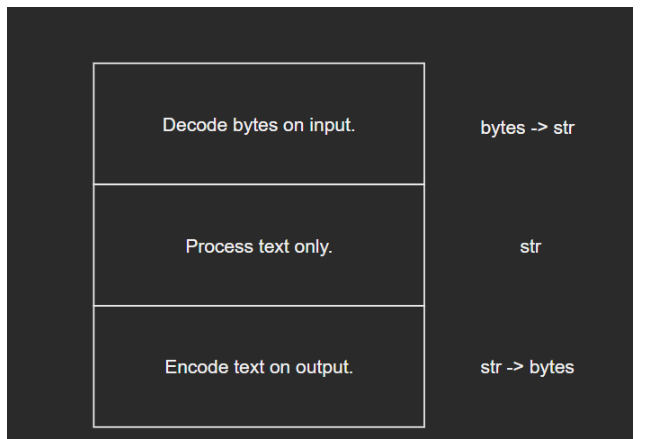
Task: Click the "Decode bytes on input." text
Action: (x=258, y=127)
